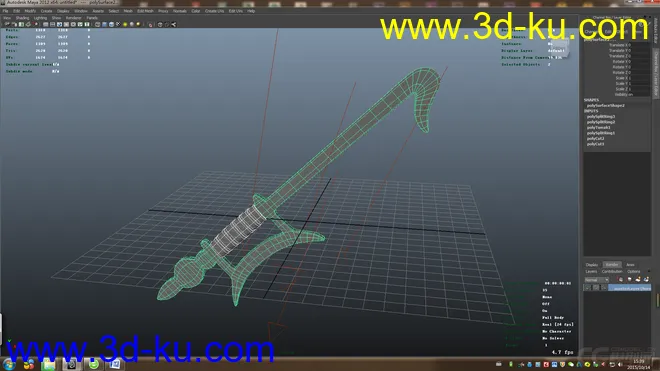Open the Create UVs menu

(x=214, y=11)
